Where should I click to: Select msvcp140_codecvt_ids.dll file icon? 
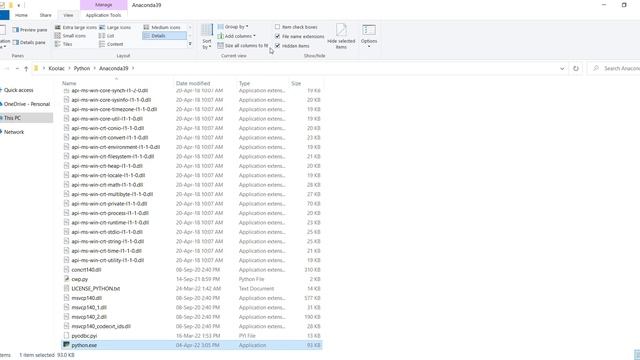tap(66, 326)
